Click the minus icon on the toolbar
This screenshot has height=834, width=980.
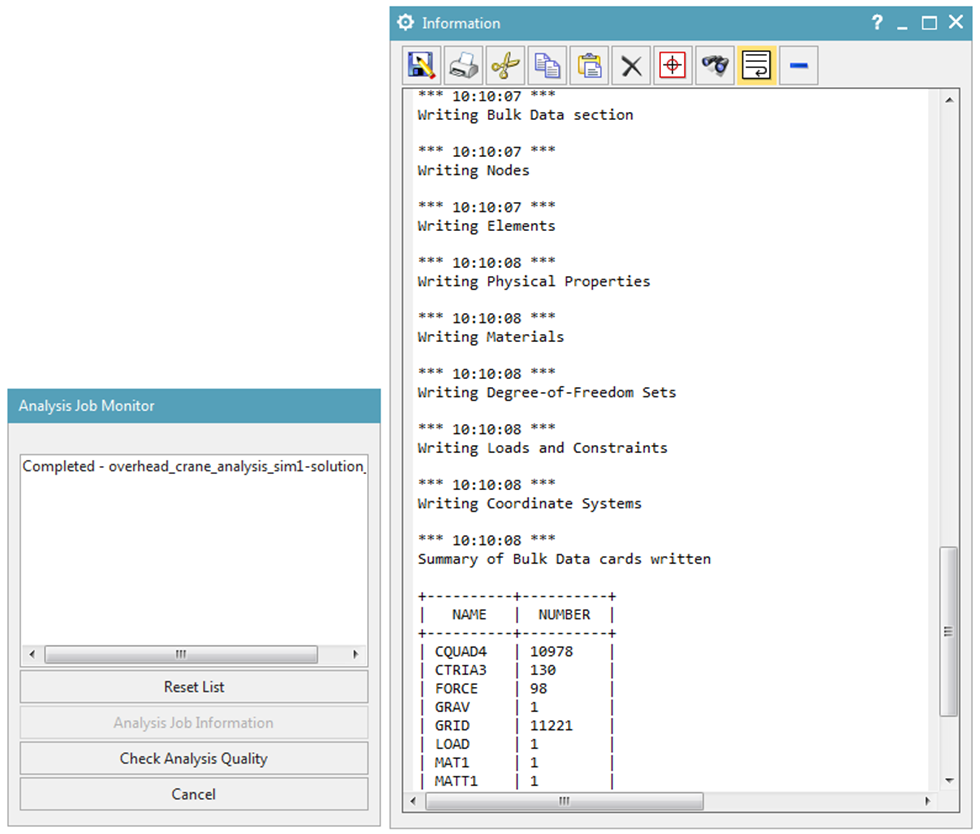point(798,64)
